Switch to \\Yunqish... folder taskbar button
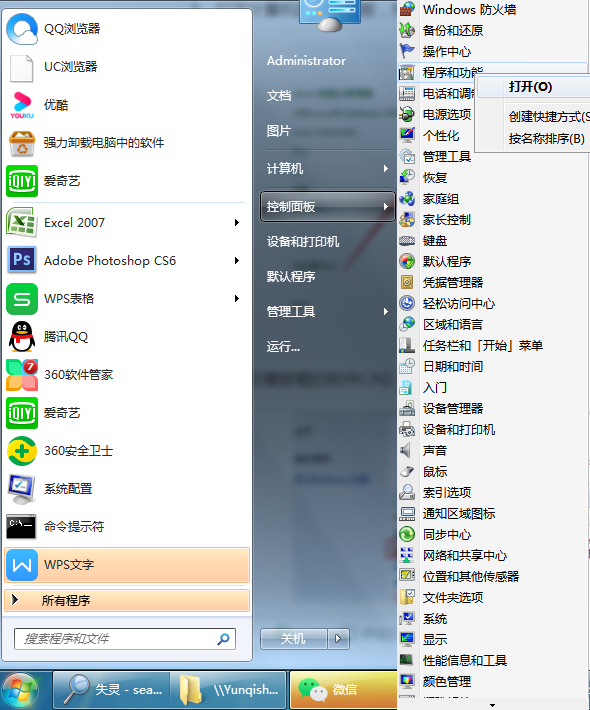 click(x=229, y=690)
